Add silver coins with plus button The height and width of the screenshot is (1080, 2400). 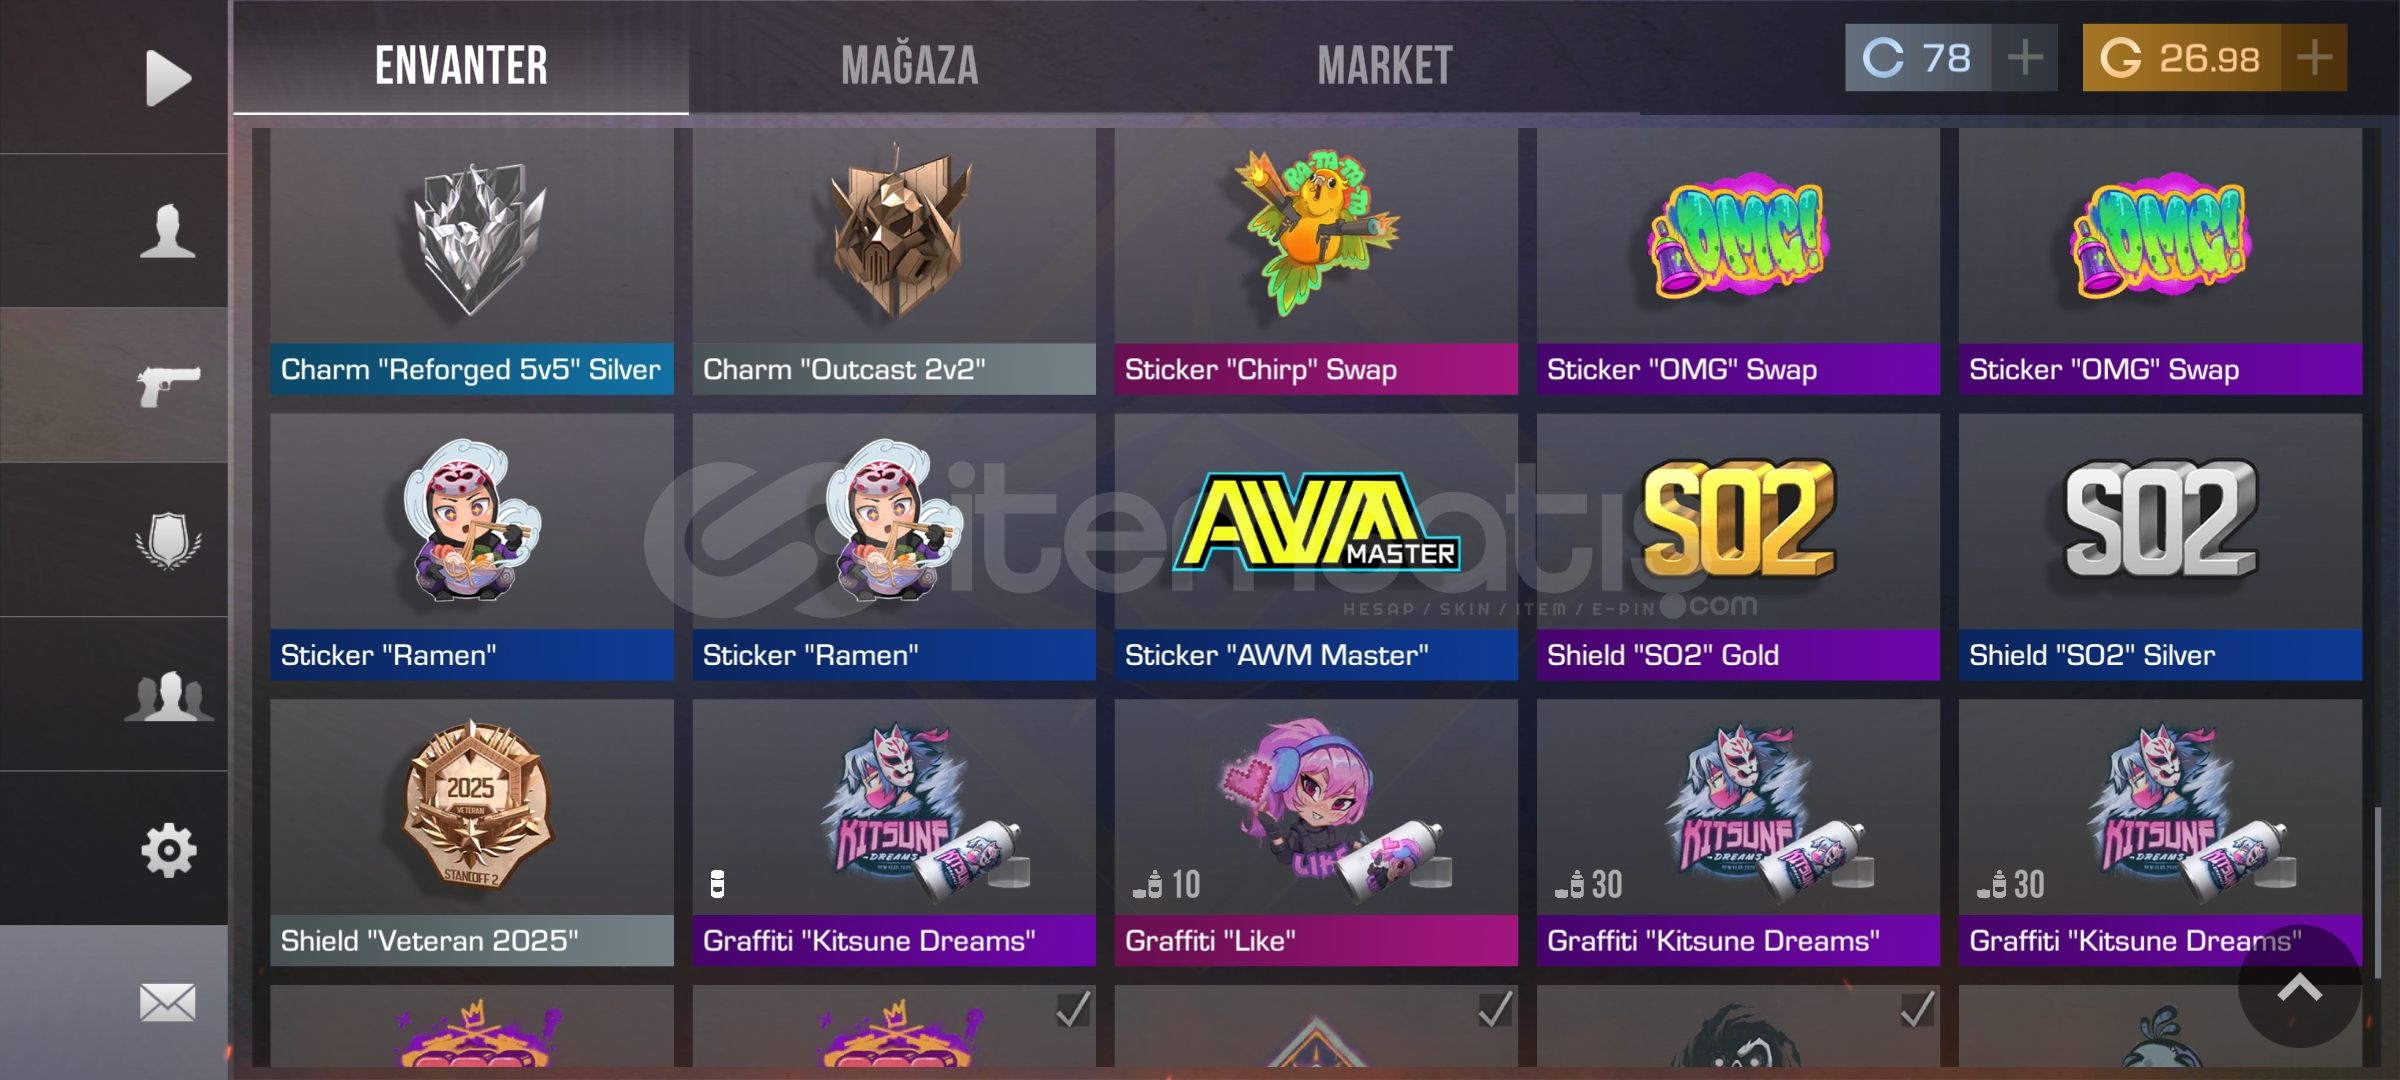2025,57
